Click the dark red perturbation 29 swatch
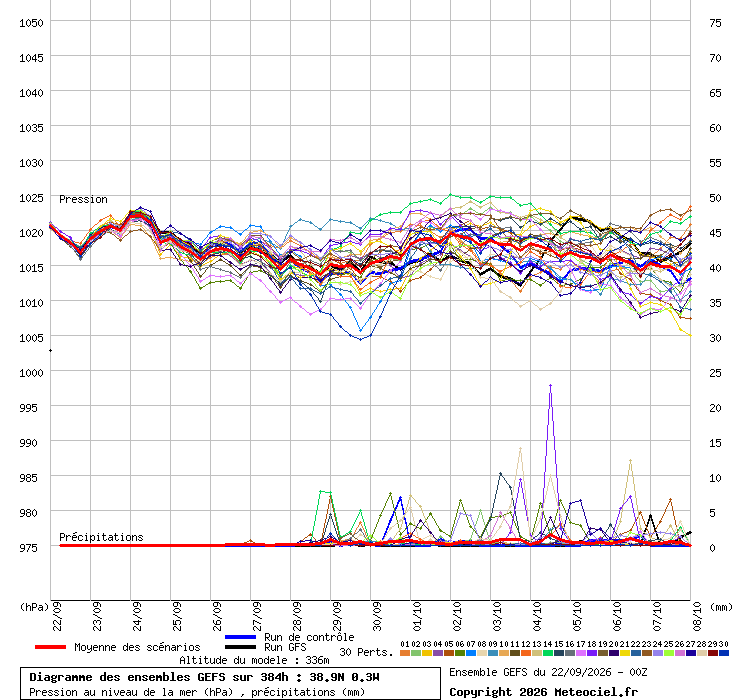Screen dimensions: 740x700 [712, 653]
